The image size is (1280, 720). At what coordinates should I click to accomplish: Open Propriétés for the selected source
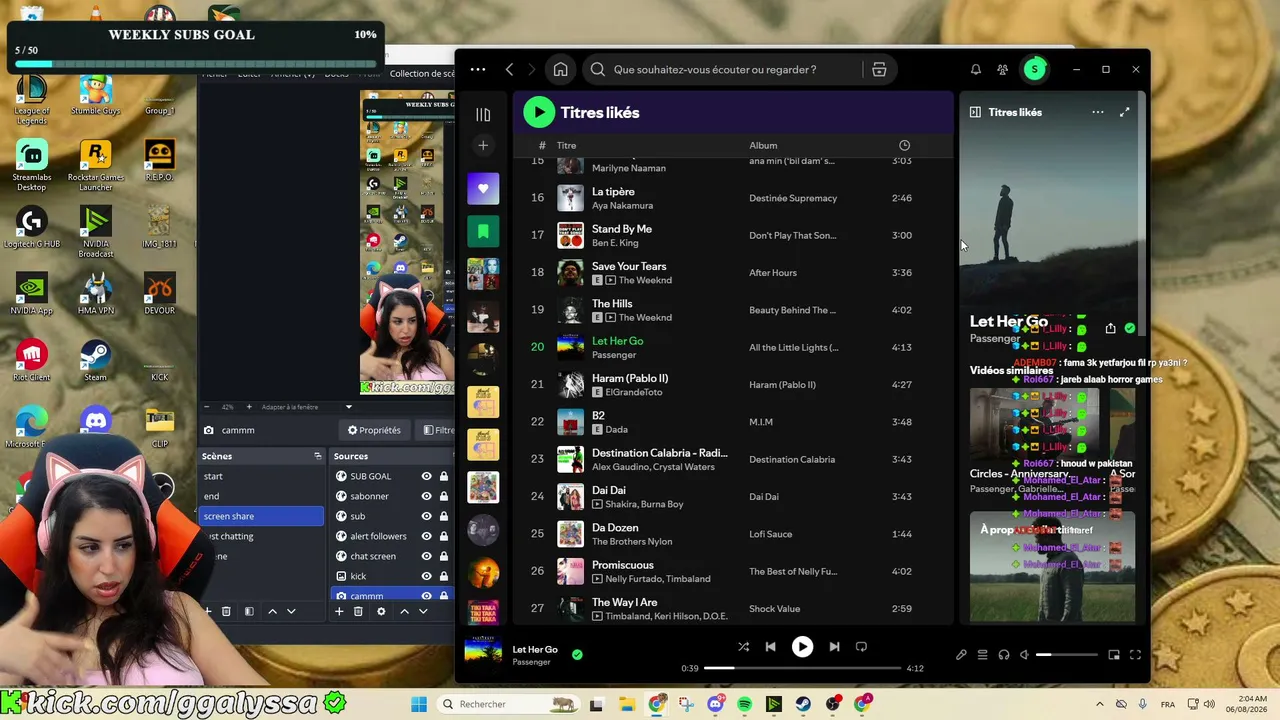click(x=374, y=430)
